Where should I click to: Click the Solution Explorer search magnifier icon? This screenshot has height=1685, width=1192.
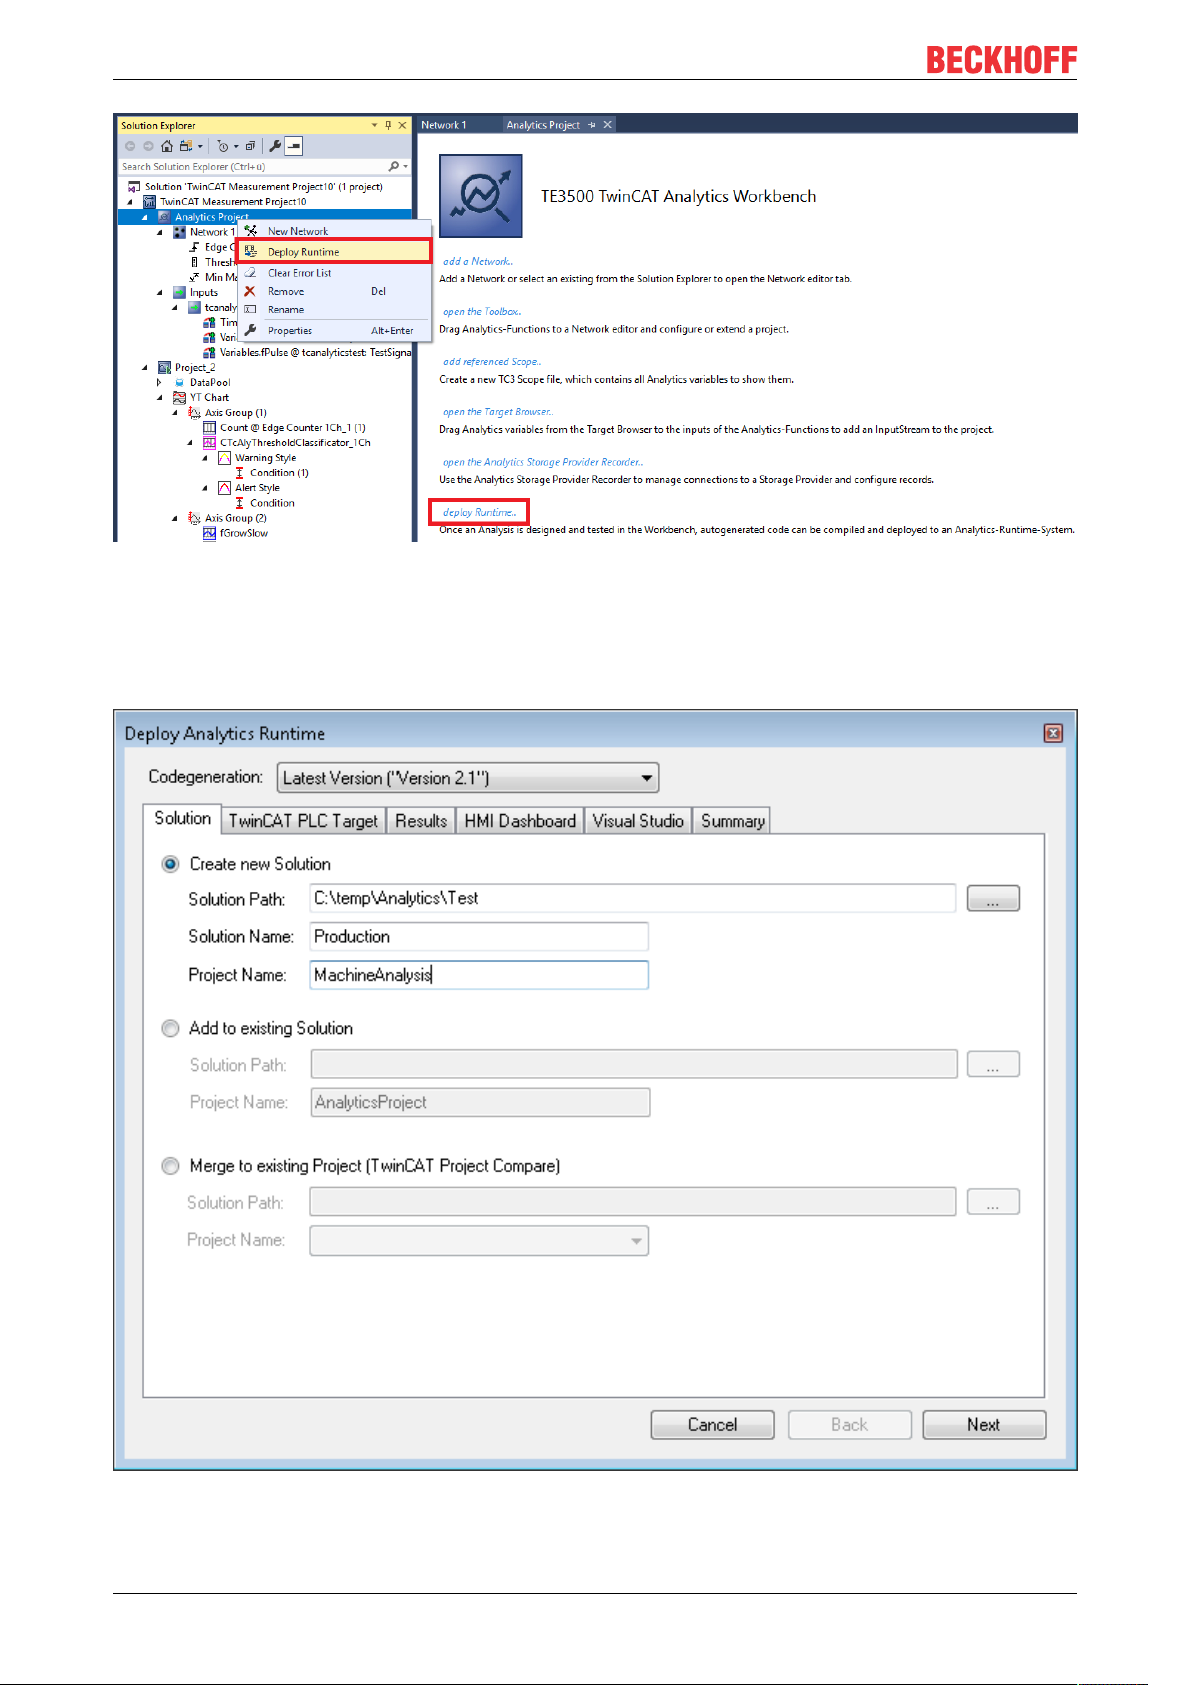(394, 167)
